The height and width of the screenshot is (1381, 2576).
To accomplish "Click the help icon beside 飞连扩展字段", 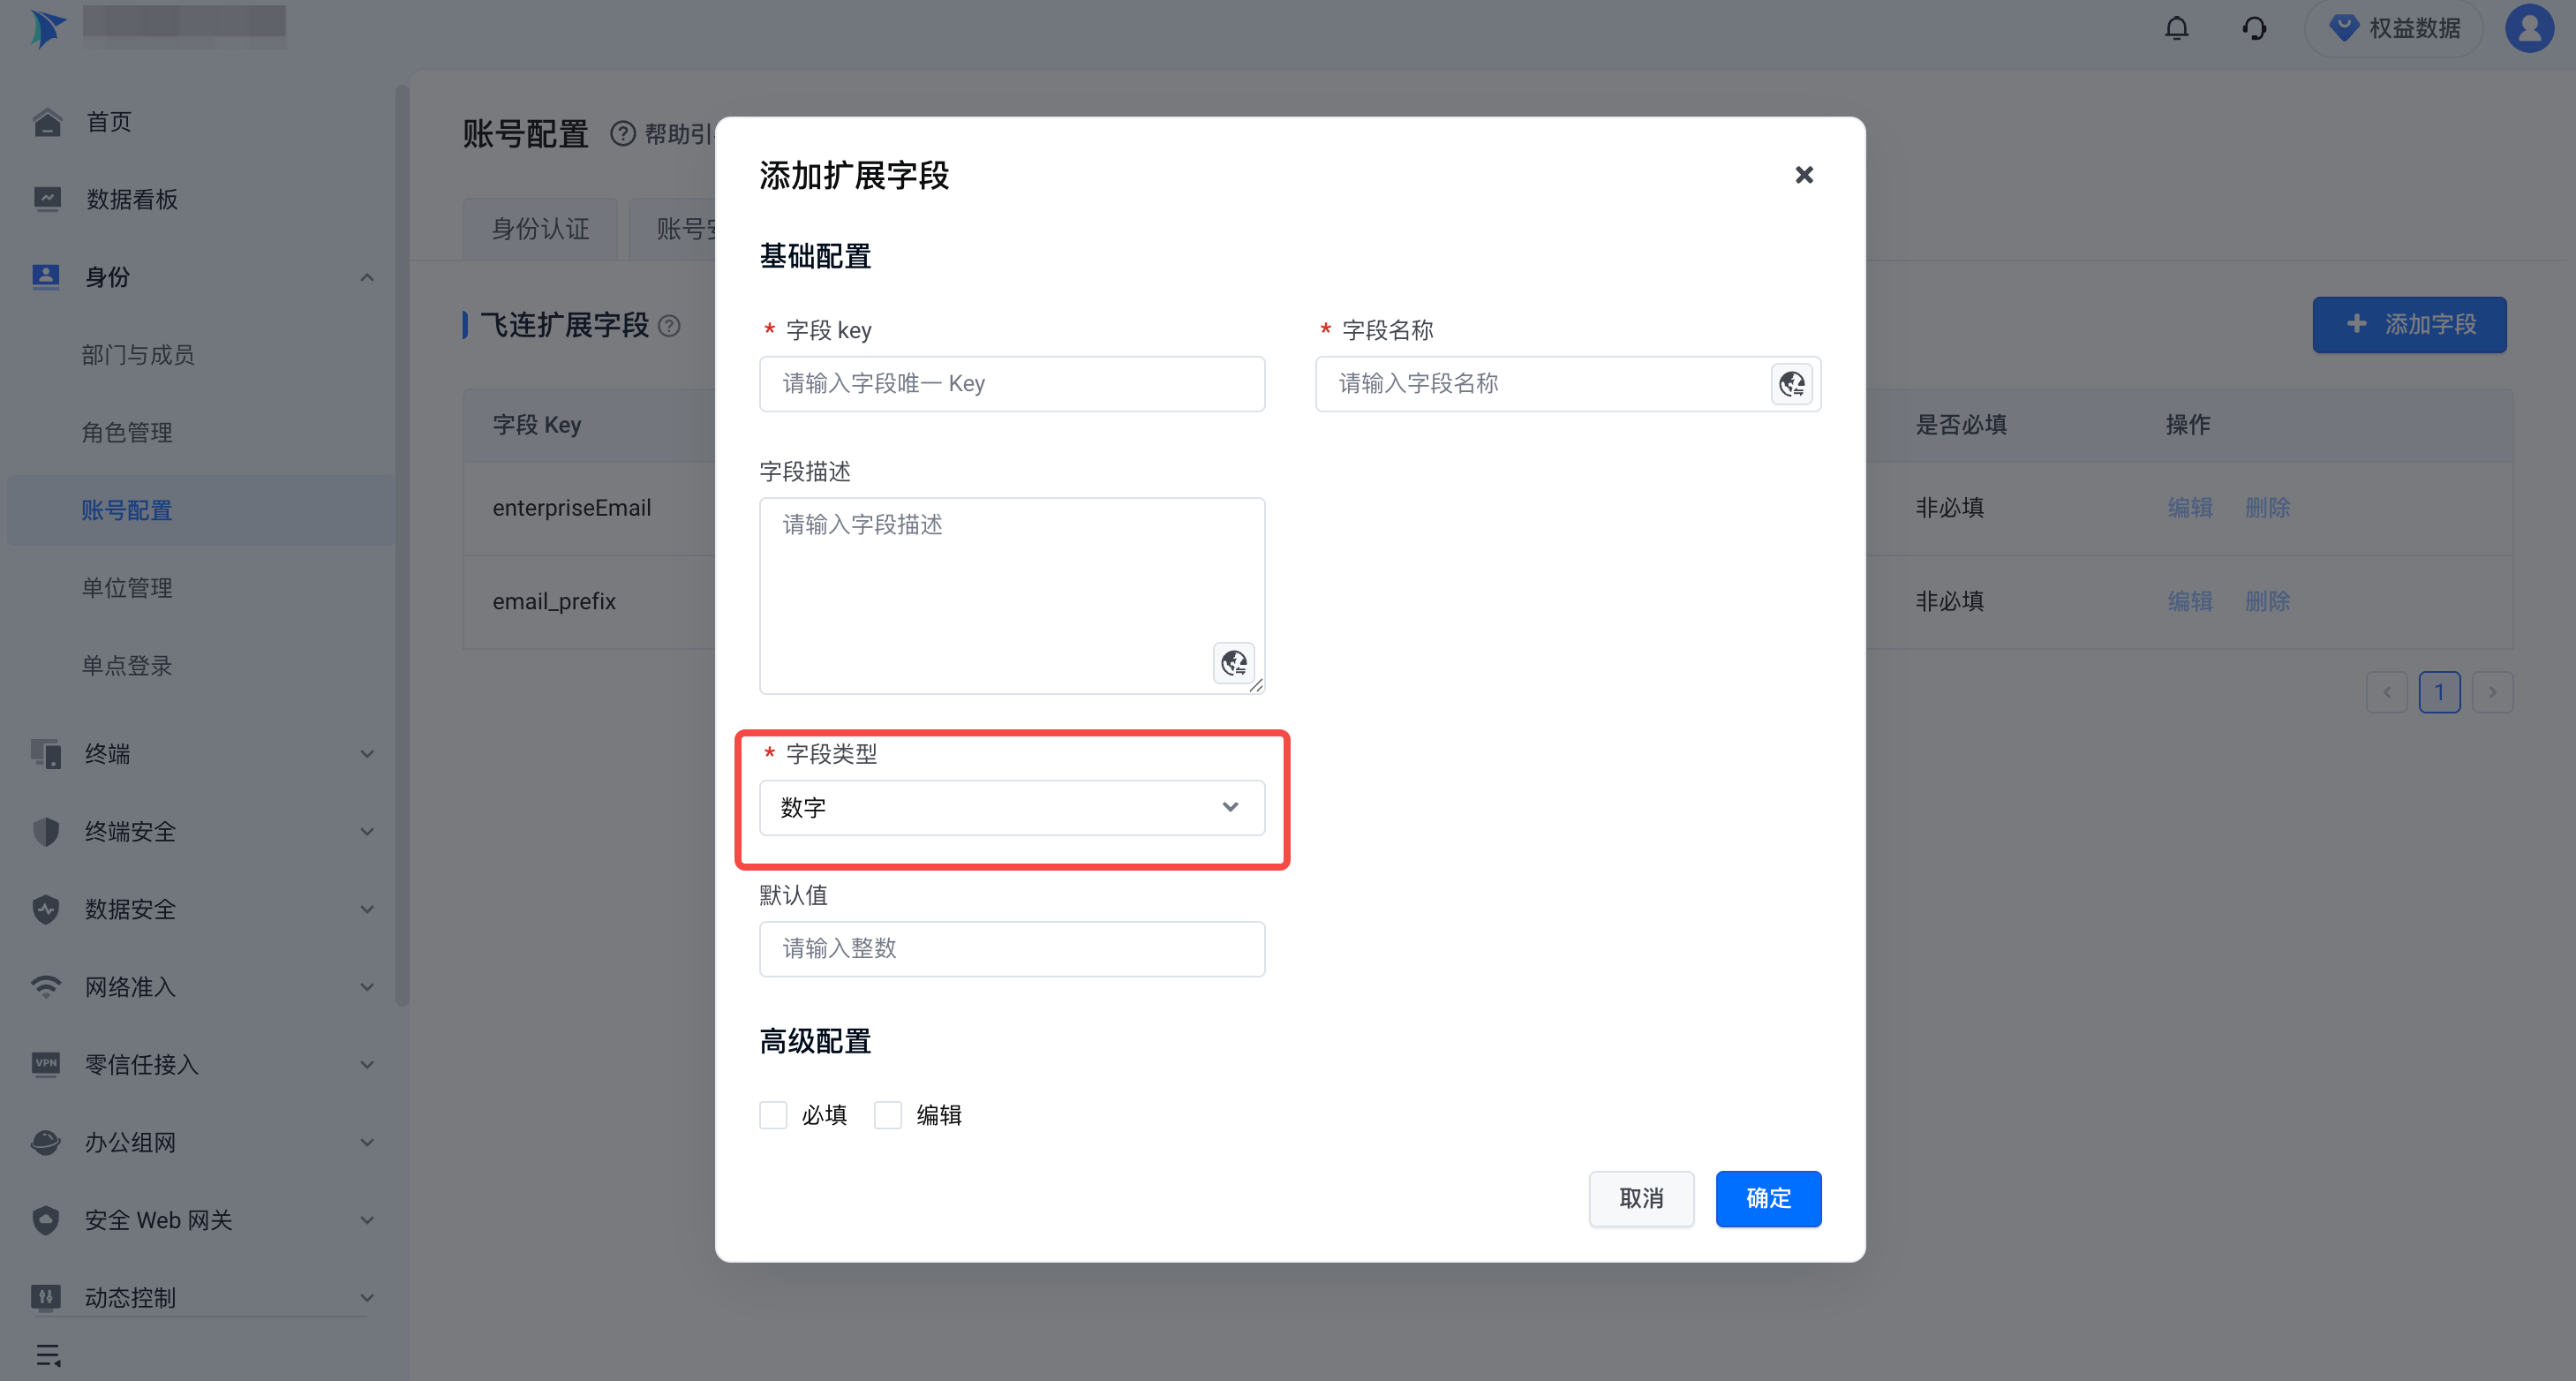I will pyautogui.click(x=670, y=326).
